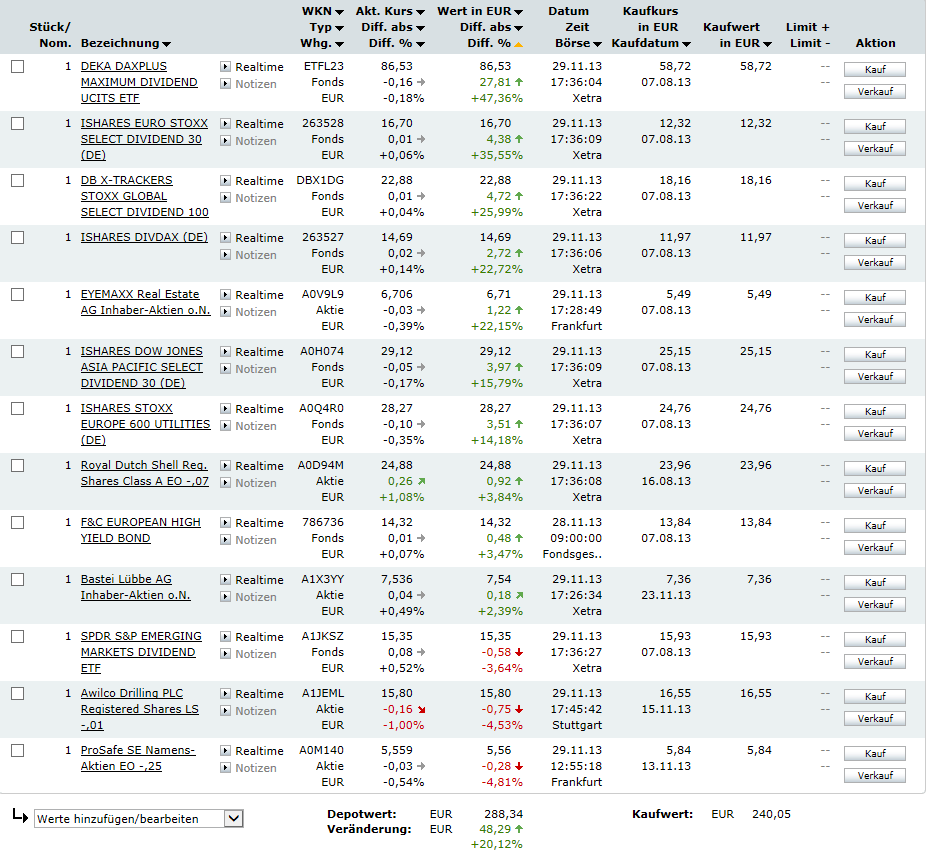Sort by Börse column arrow
This screenshot has width=929, height=865.
pos(597,44)
